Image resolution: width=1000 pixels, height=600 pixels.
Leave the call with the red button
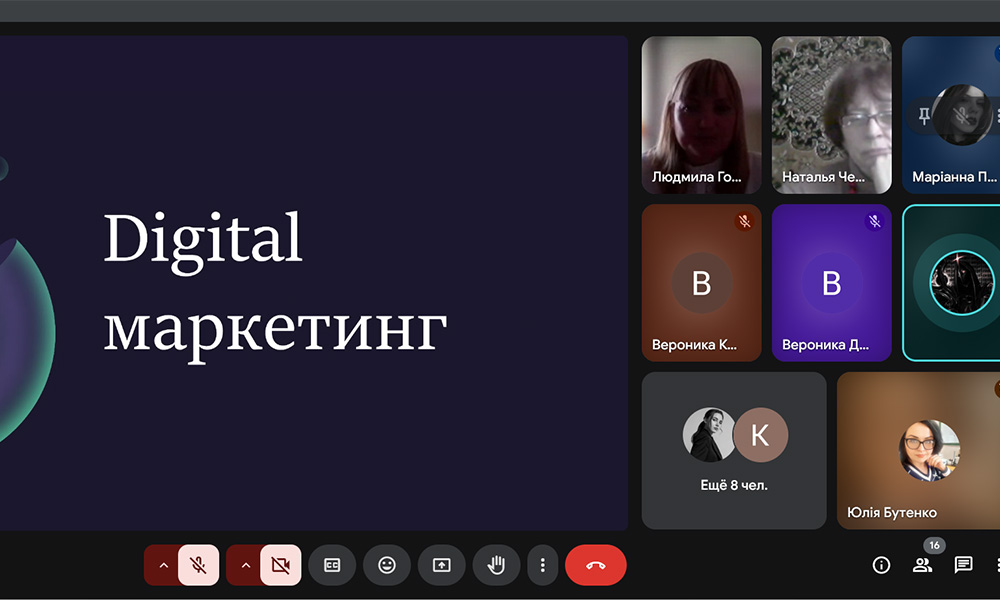coord(596,565)
